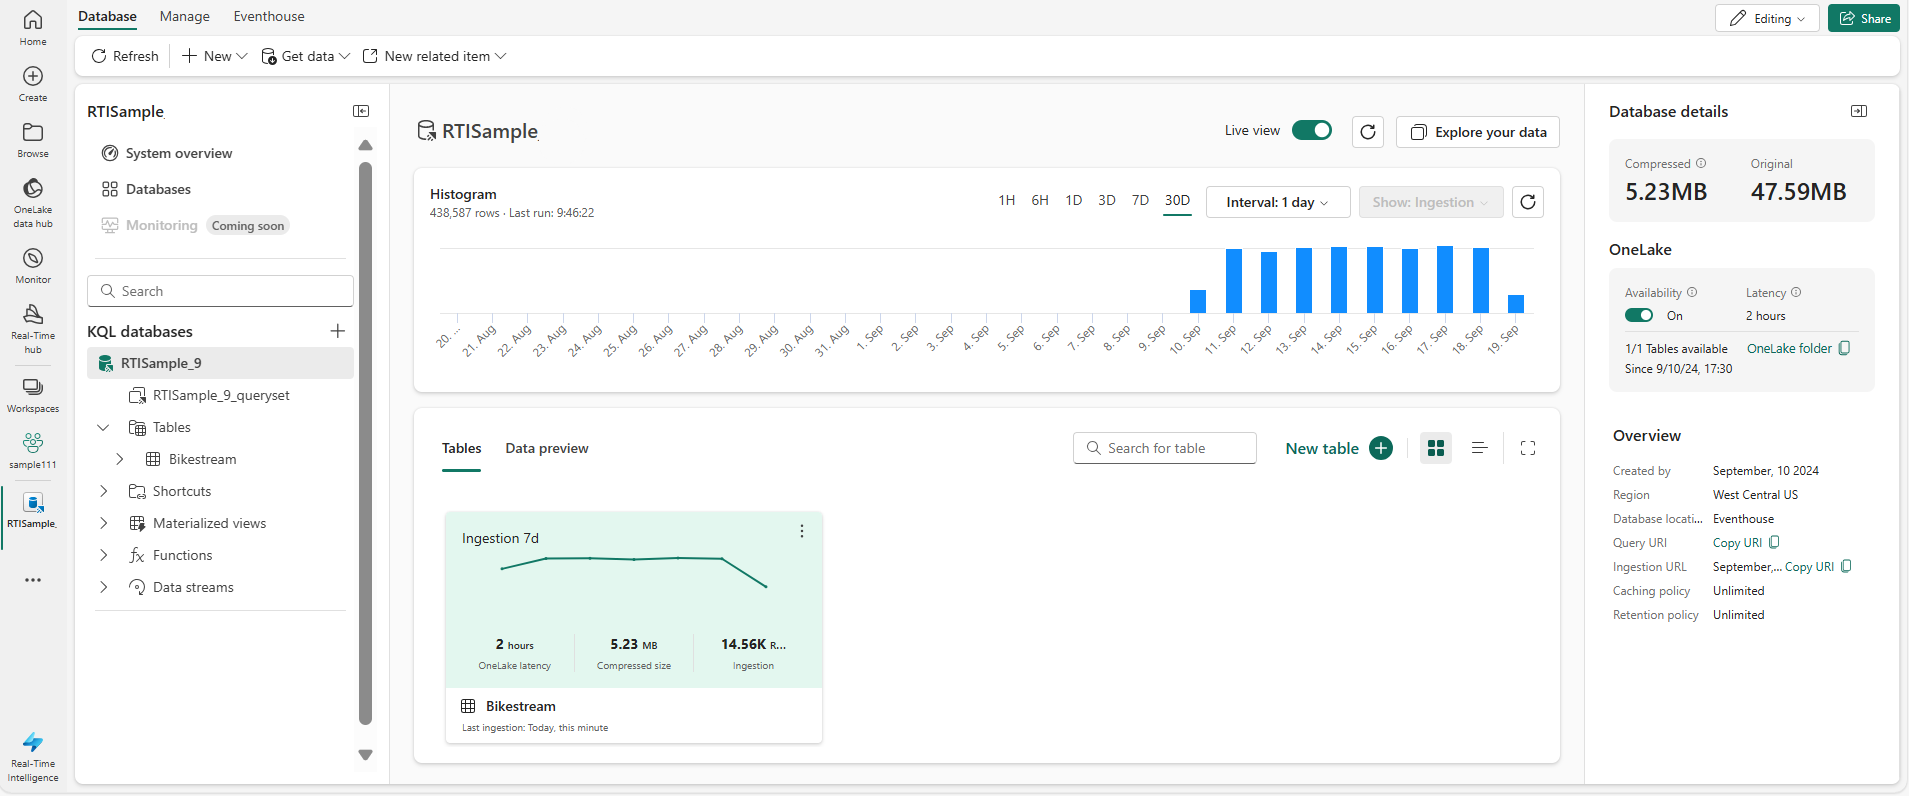Expand the Materialized views node

coord(103,523)
